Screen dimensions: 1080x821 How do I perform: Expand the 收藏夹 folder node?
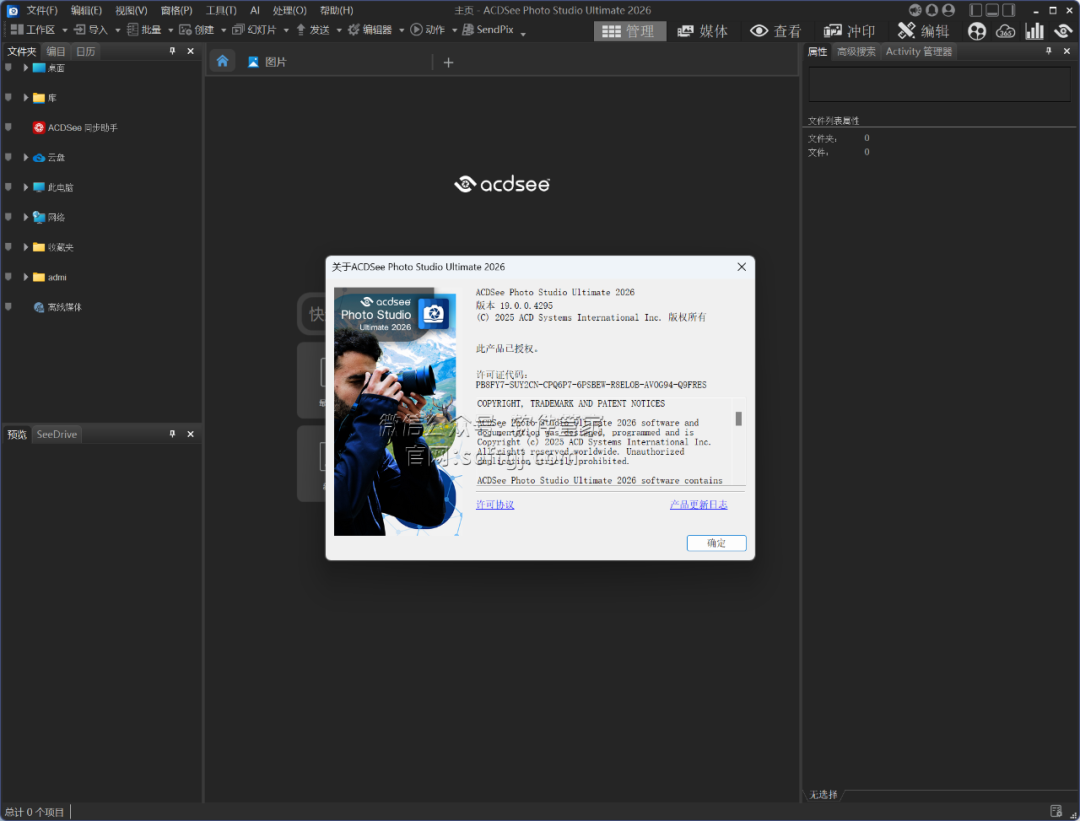point(26,247)
